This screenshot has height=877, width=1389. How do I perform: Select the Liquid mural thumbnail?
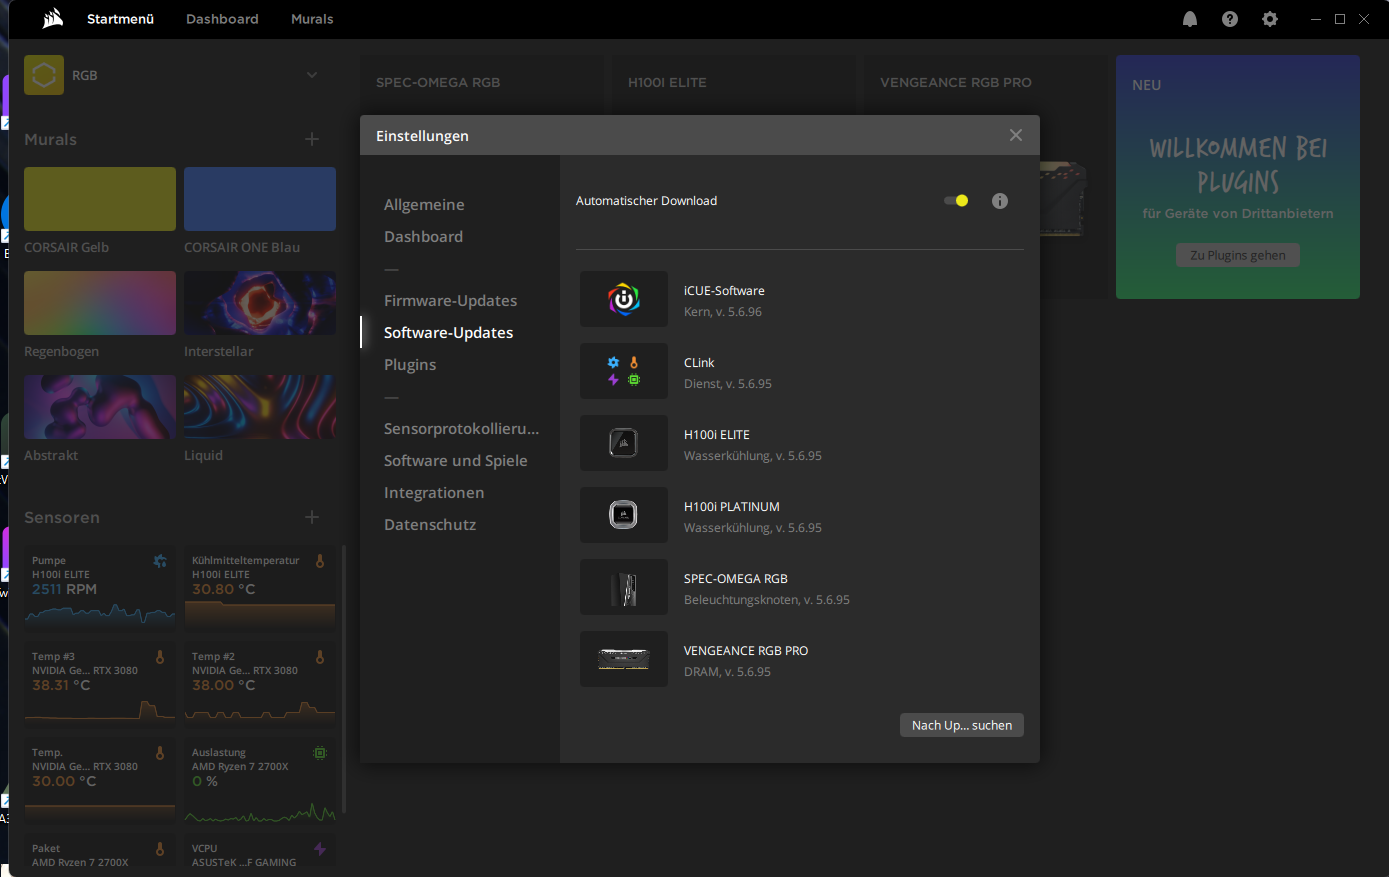[x=260, y=407]
